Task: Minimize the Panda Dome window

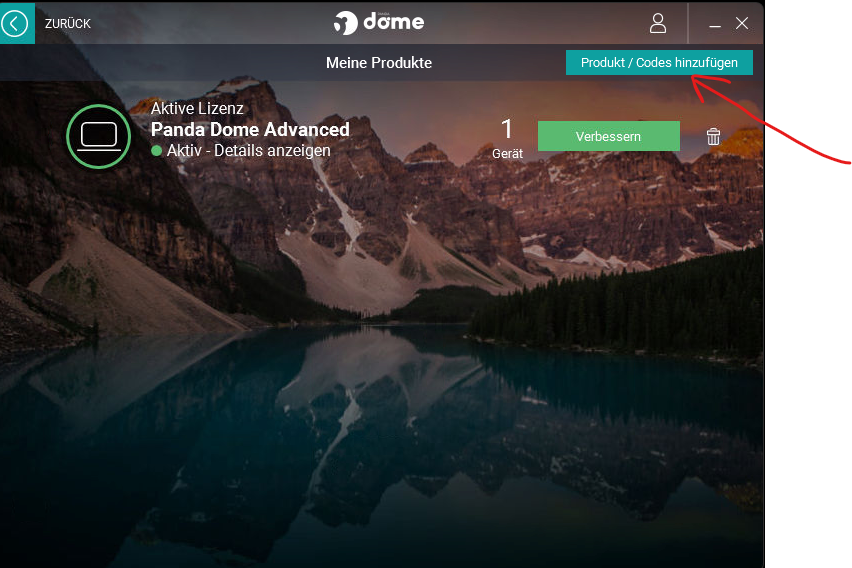Action: click(715, 24)
